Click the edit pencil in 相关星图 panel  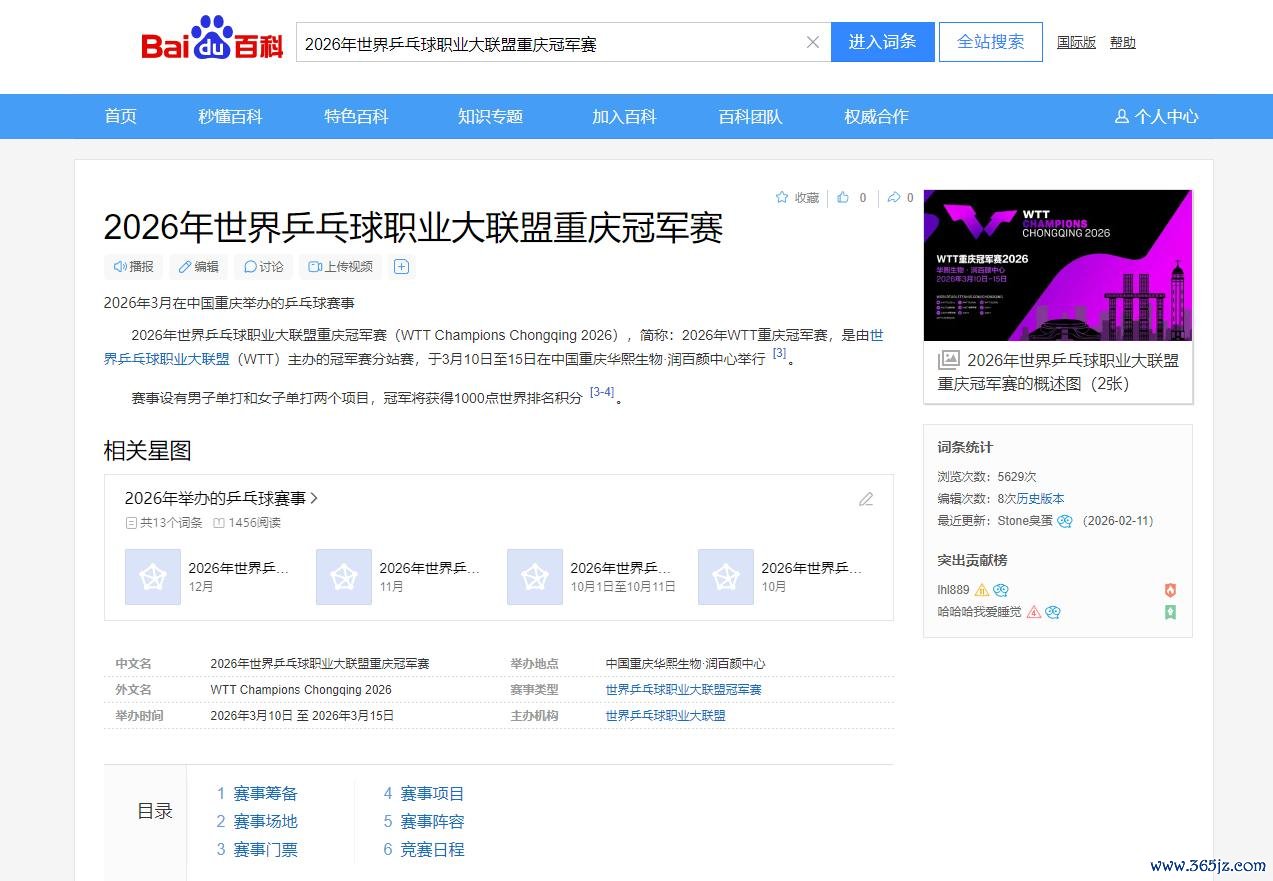866,499
